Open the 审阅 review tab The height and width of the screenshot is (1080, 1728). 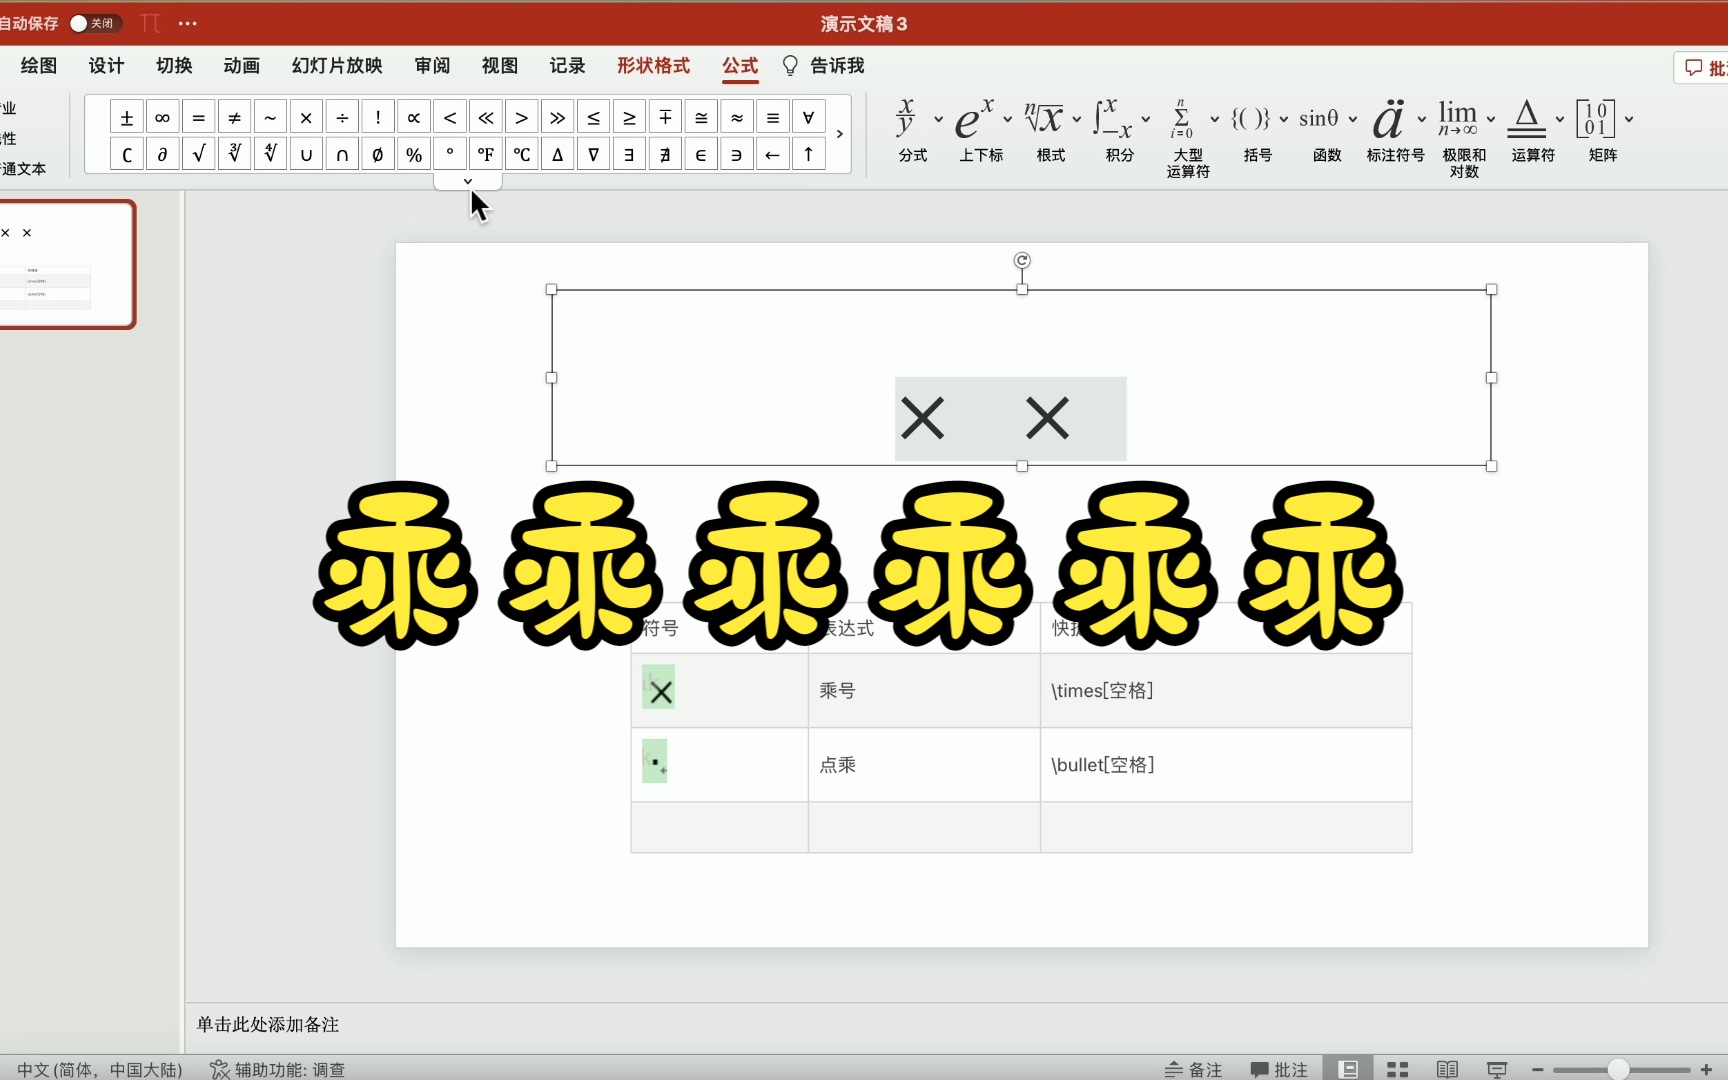[x=432, y=66]
